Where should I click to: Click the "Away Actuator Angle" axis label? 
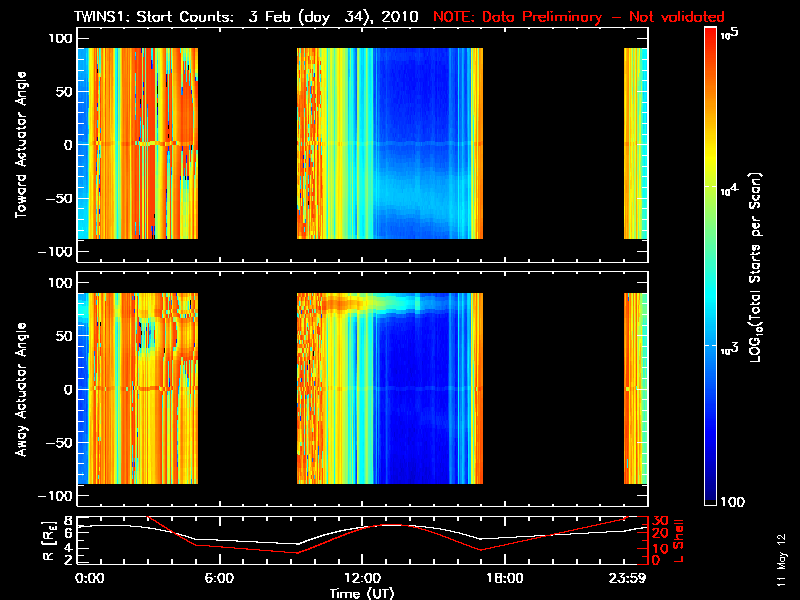(x=21, y=389)
